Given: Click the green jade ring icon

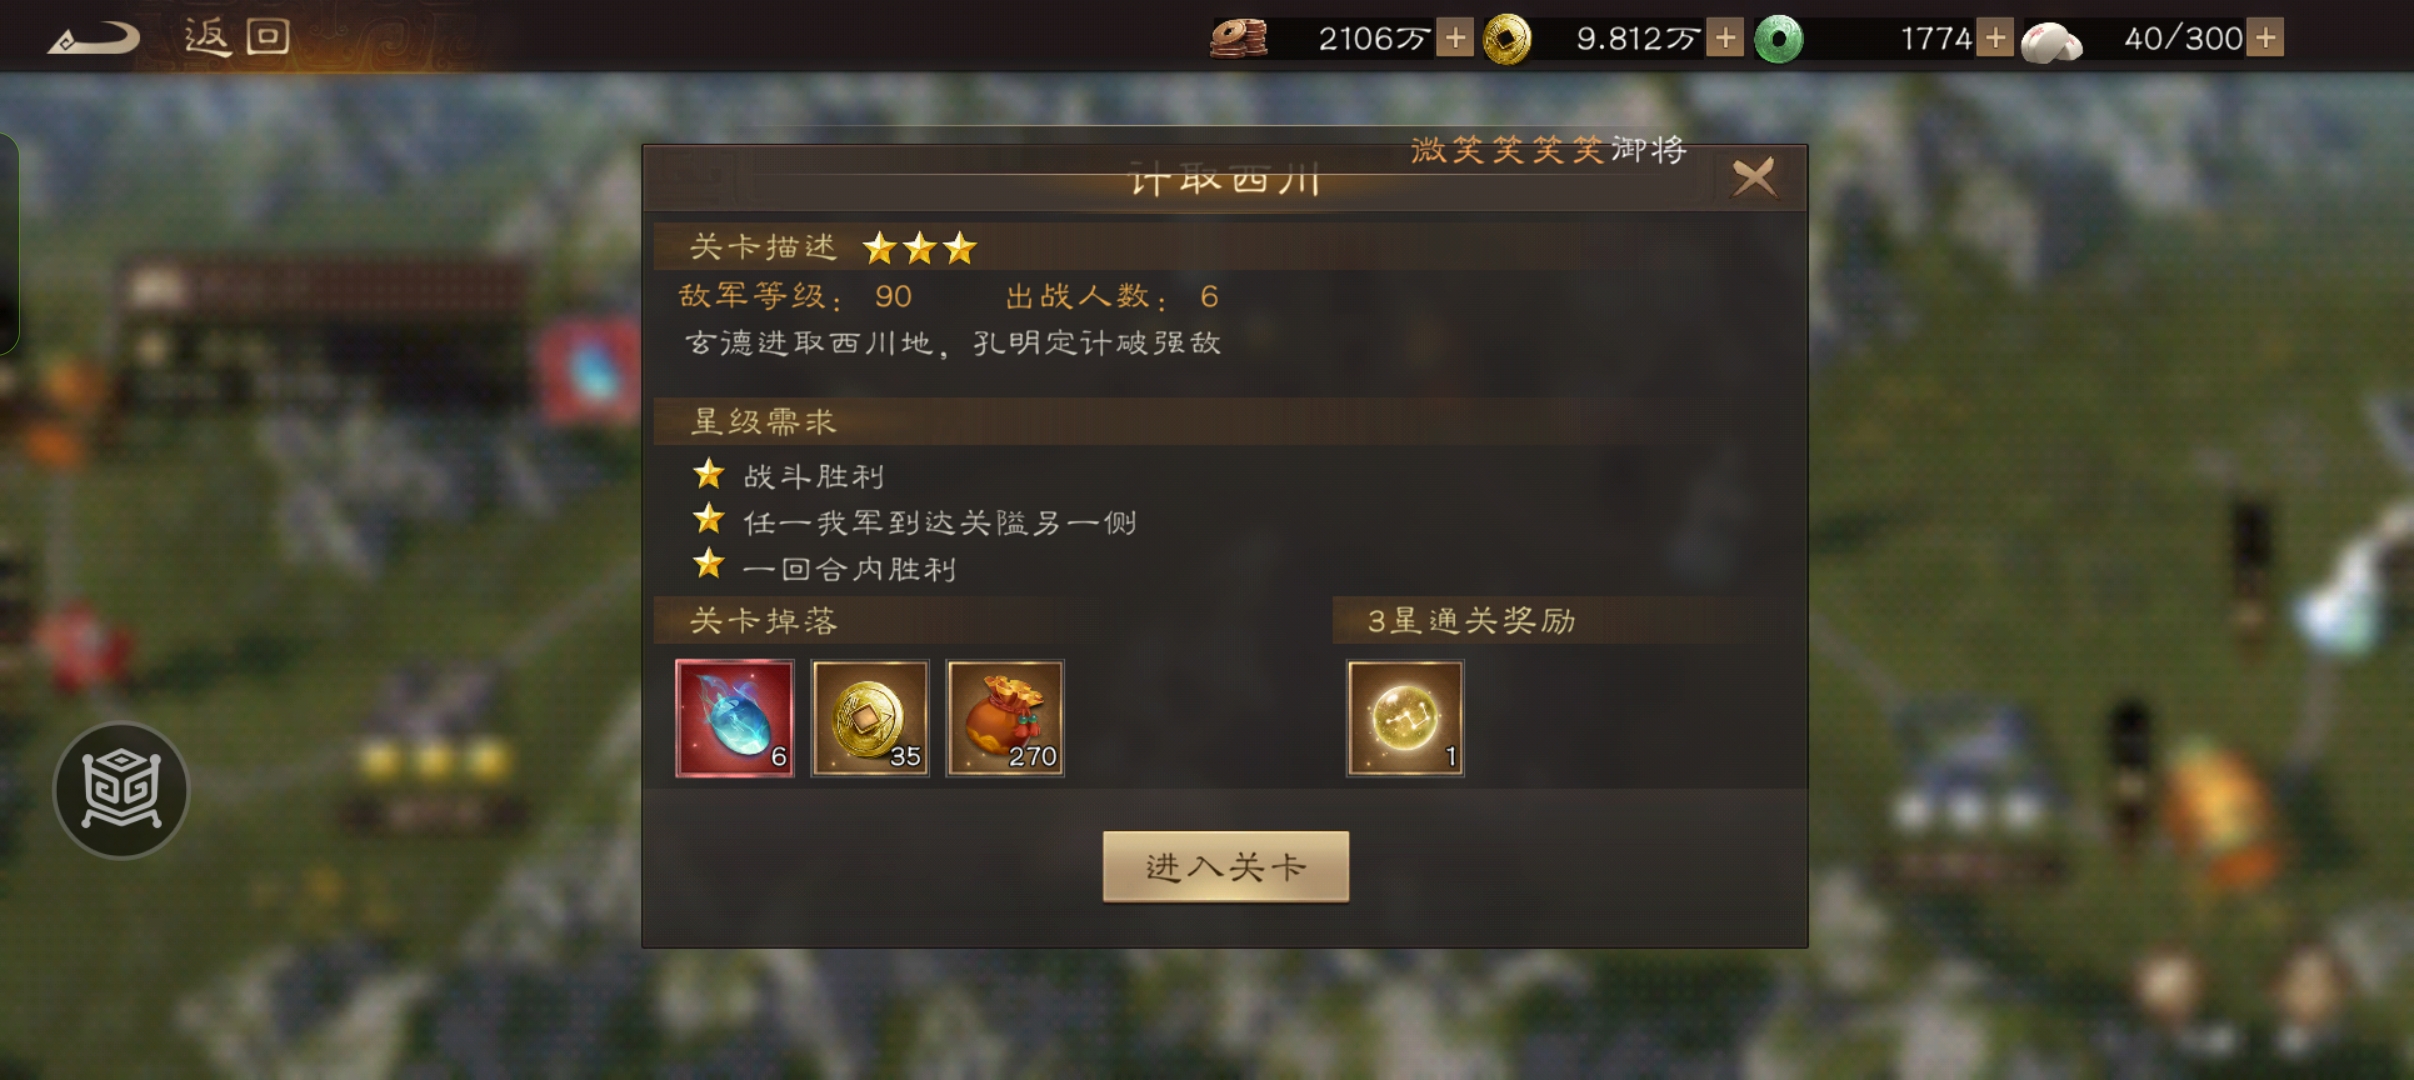Looking at the screenshot, I should pyautogui.click(x=1778, y=39).
